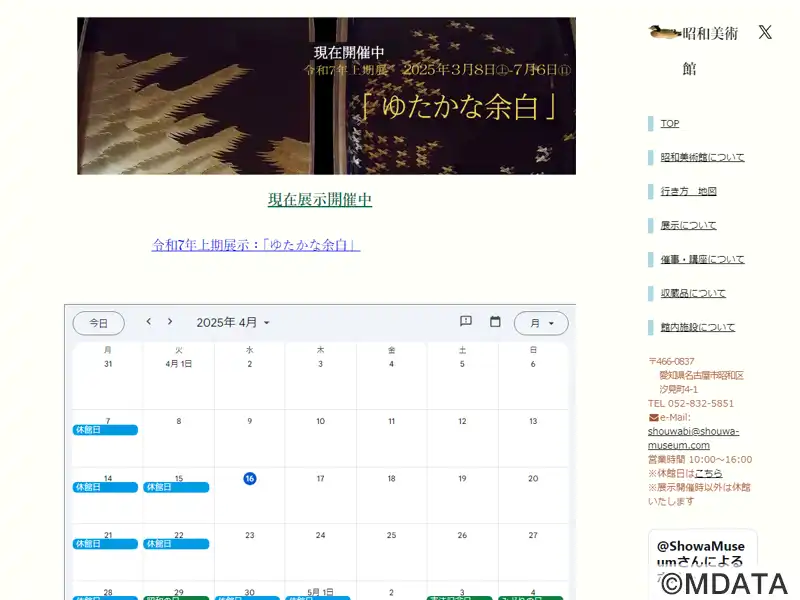Image resolution: width=800 pixels, height=600 pixels.
Task: Go to next month with right chevron
Action: coord(170,321)
